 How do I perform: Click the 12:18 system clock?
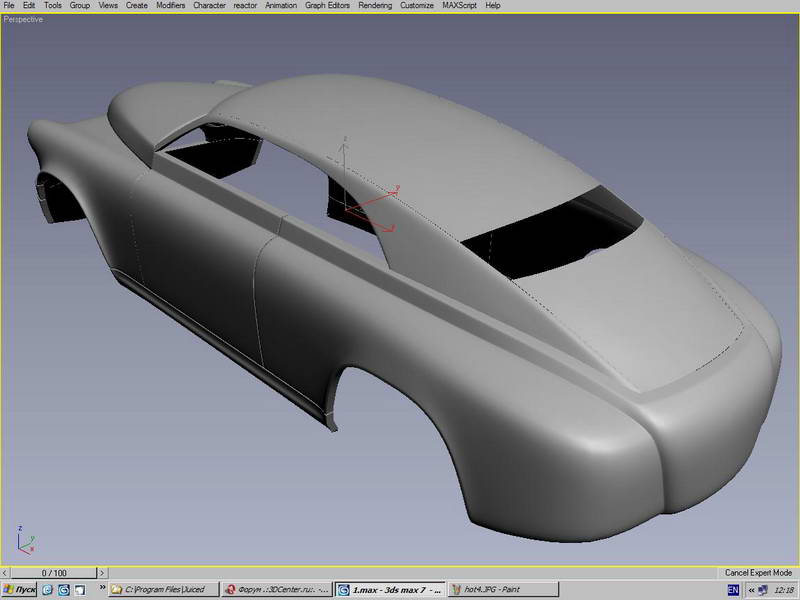[784, 590]
